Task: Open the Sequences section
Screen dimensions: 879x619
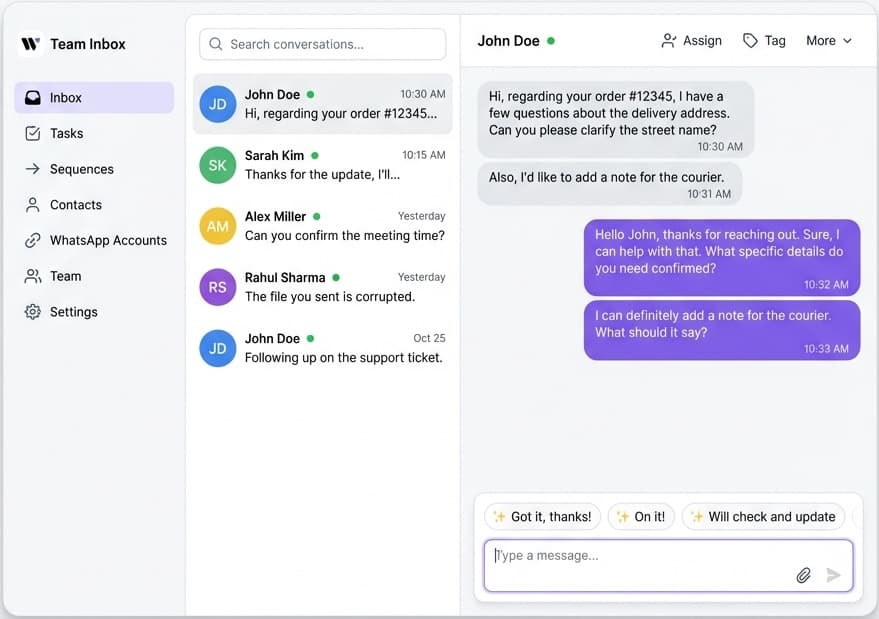Action: point(81,169)
